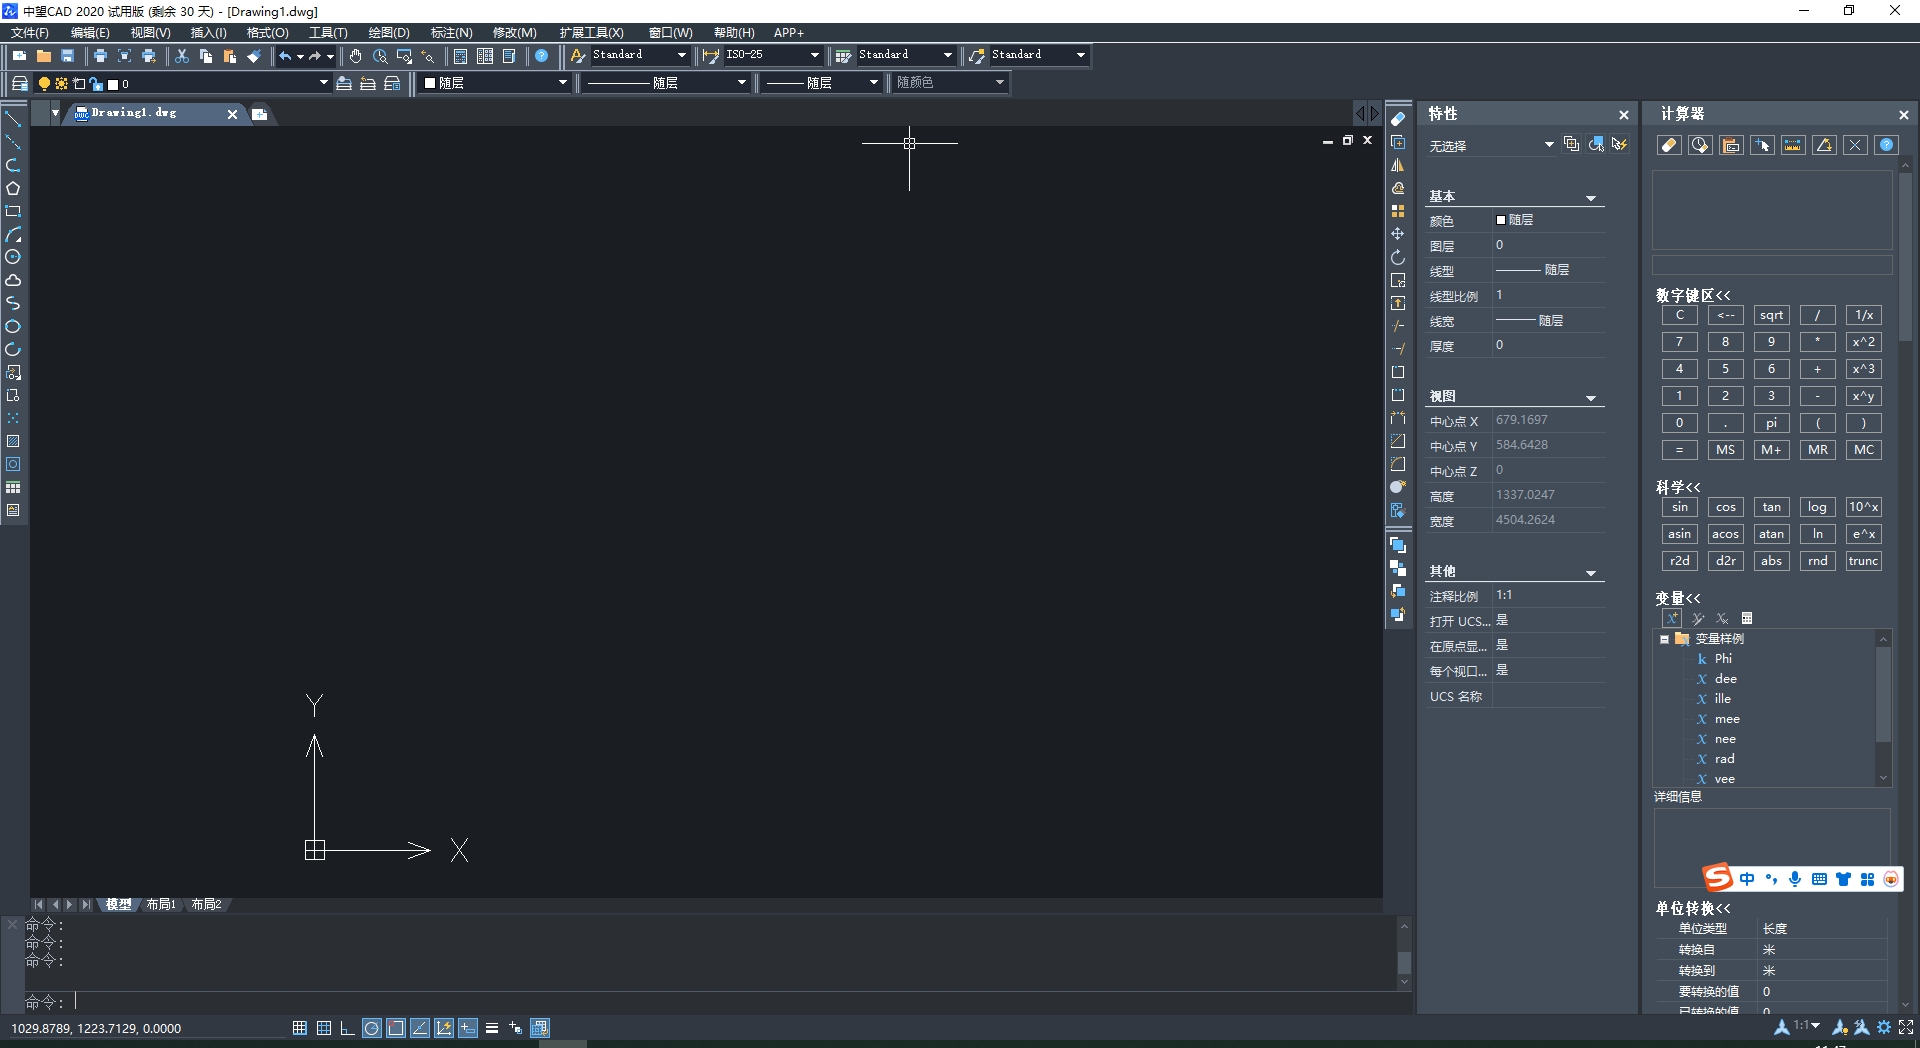Switch to the 布局1 layout tab

(x=160, y=904)
